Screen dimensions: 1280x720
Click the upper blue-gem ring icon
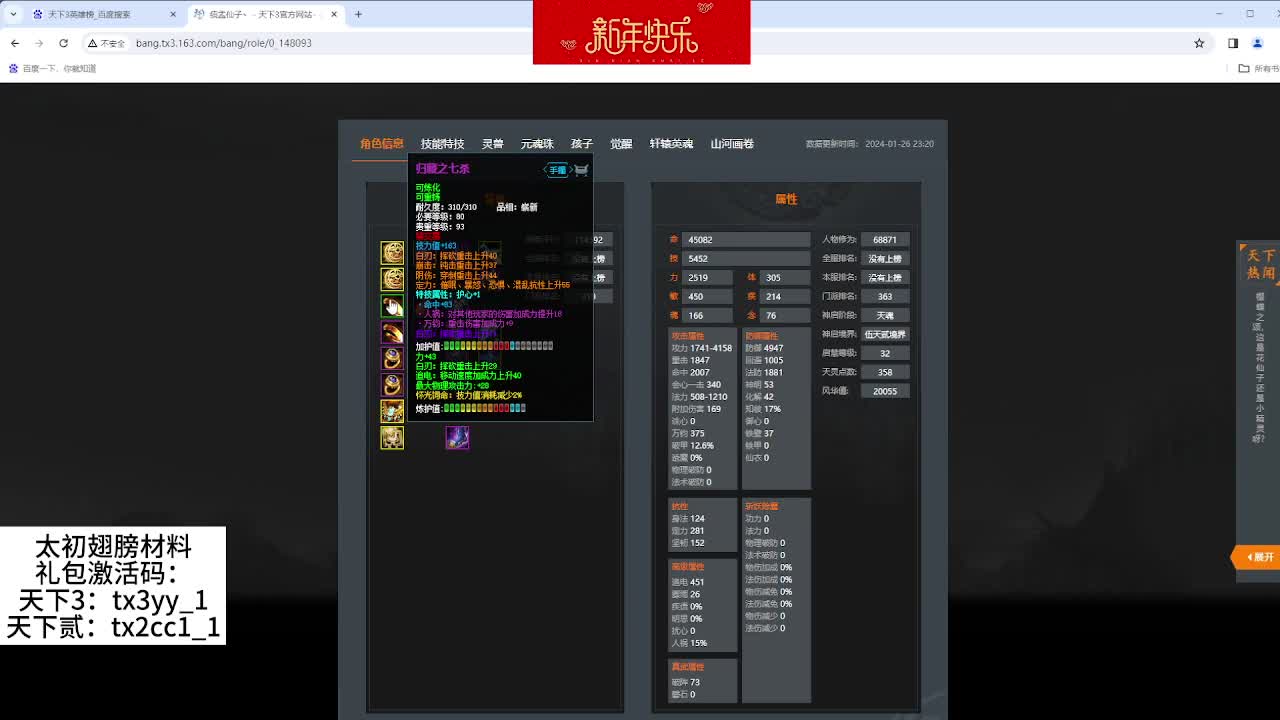392,358
